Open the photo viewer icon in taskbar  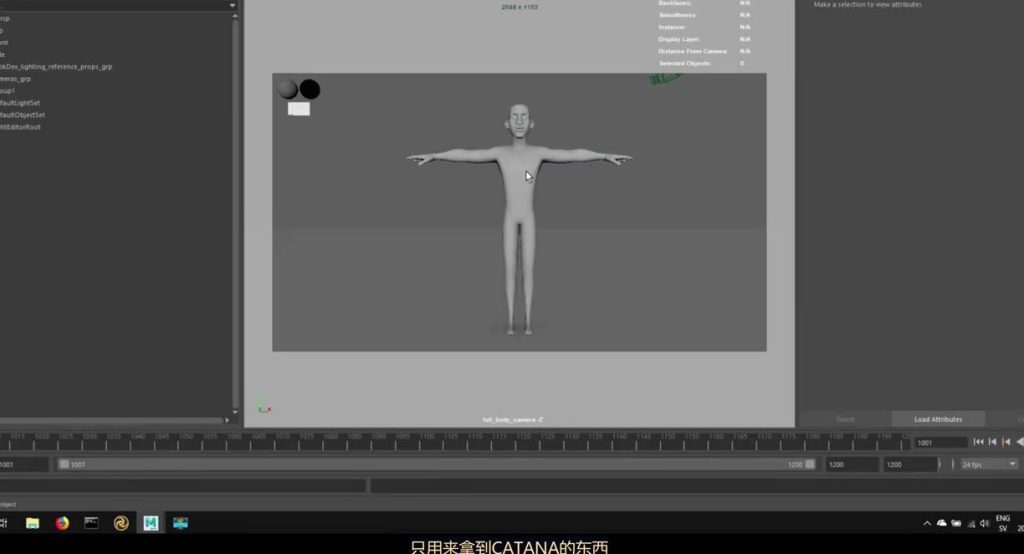tap(180, 523)
